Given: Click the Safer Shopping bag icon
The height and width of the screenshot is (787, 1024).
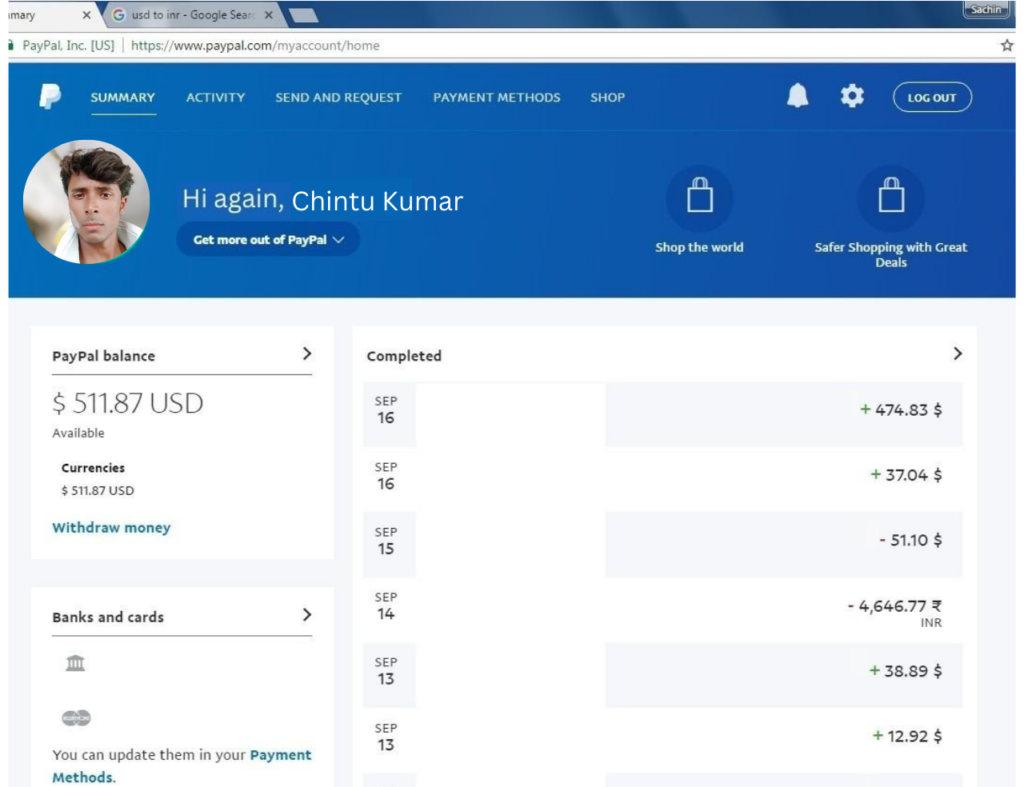Looking at the screenshot, I should tap(891, 196).
